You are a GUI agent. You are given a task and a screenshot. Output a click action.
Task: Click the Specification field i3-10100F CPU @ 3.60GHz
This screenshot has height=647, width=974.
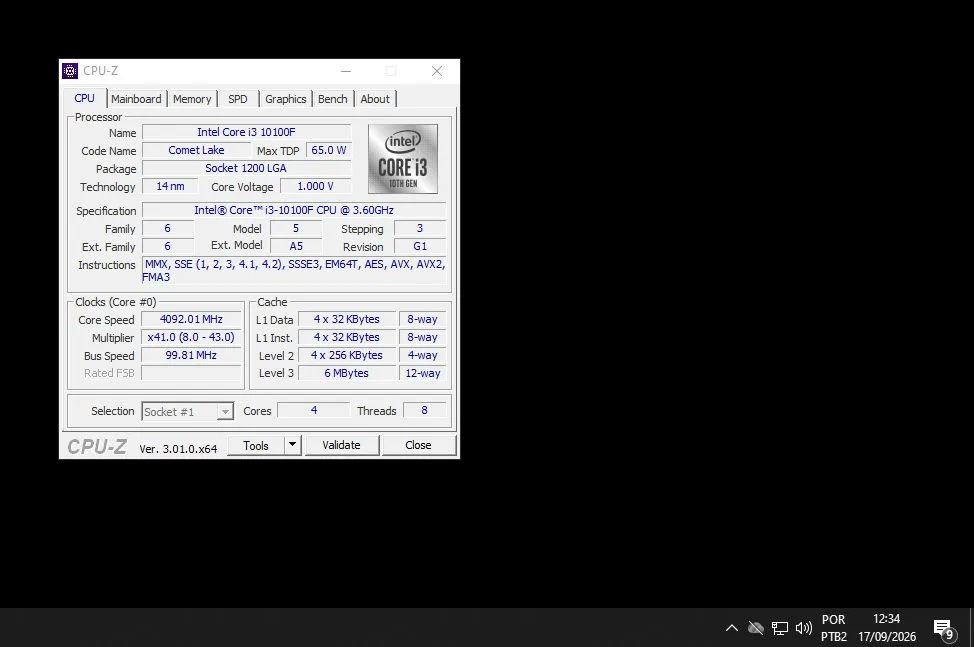(294, 210)
